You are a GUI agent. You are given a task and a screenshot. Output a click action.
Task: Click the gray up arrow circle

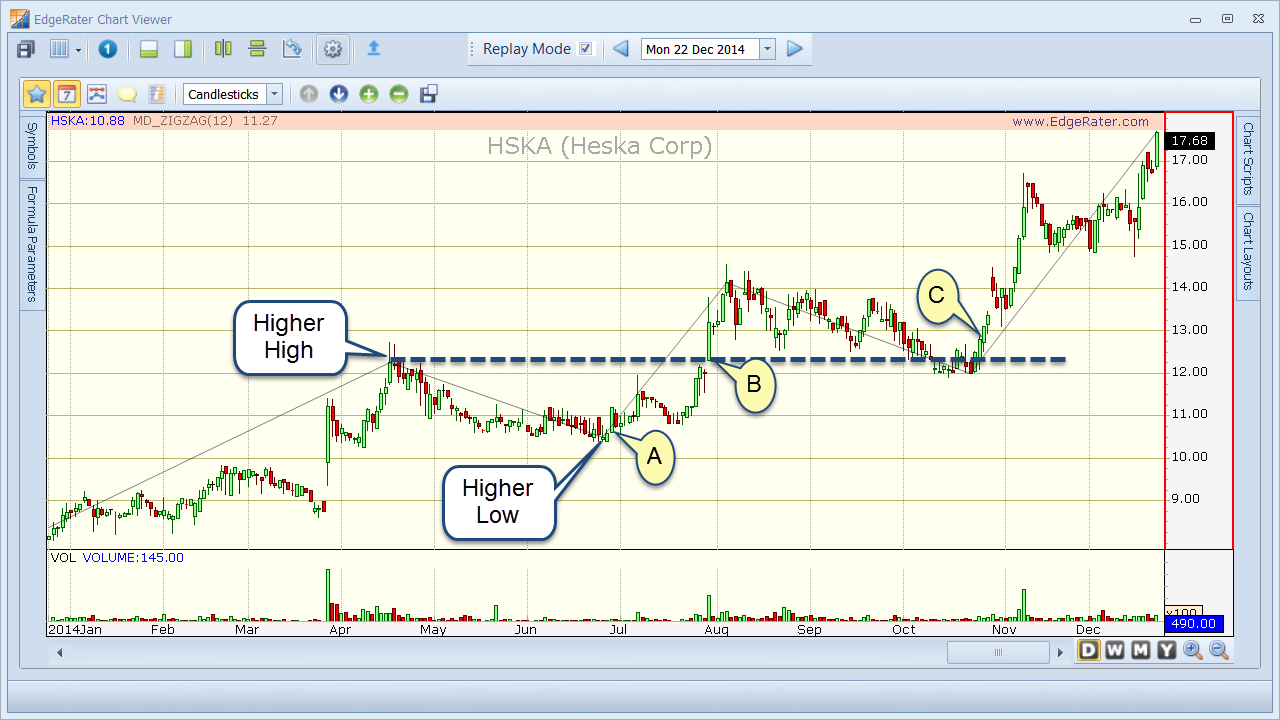coord(309,94)
